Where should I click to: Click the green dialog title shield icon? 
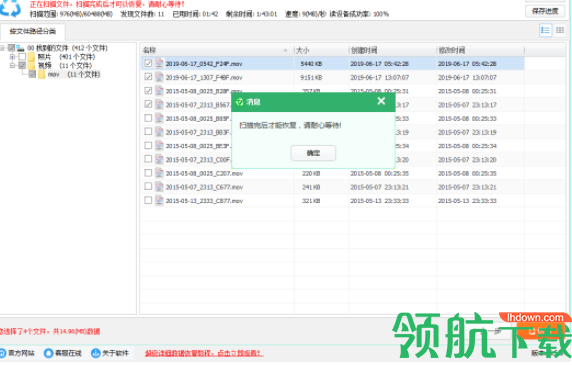point(239,102)
